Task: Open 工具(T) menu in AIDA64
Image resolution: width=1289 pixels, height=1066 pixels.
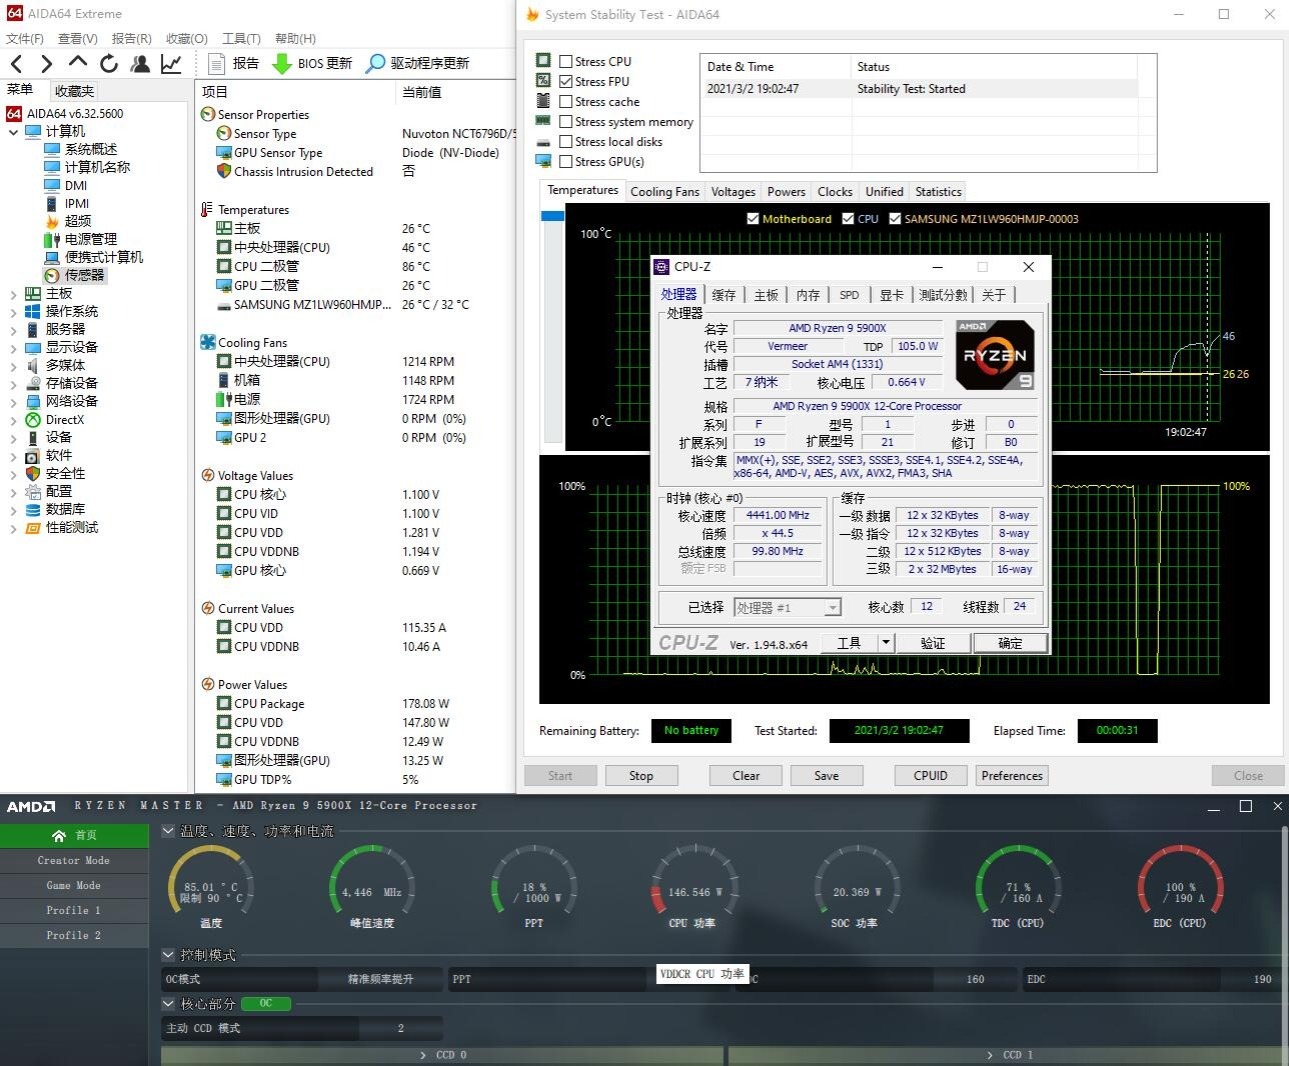Action: tap(241, 38)
